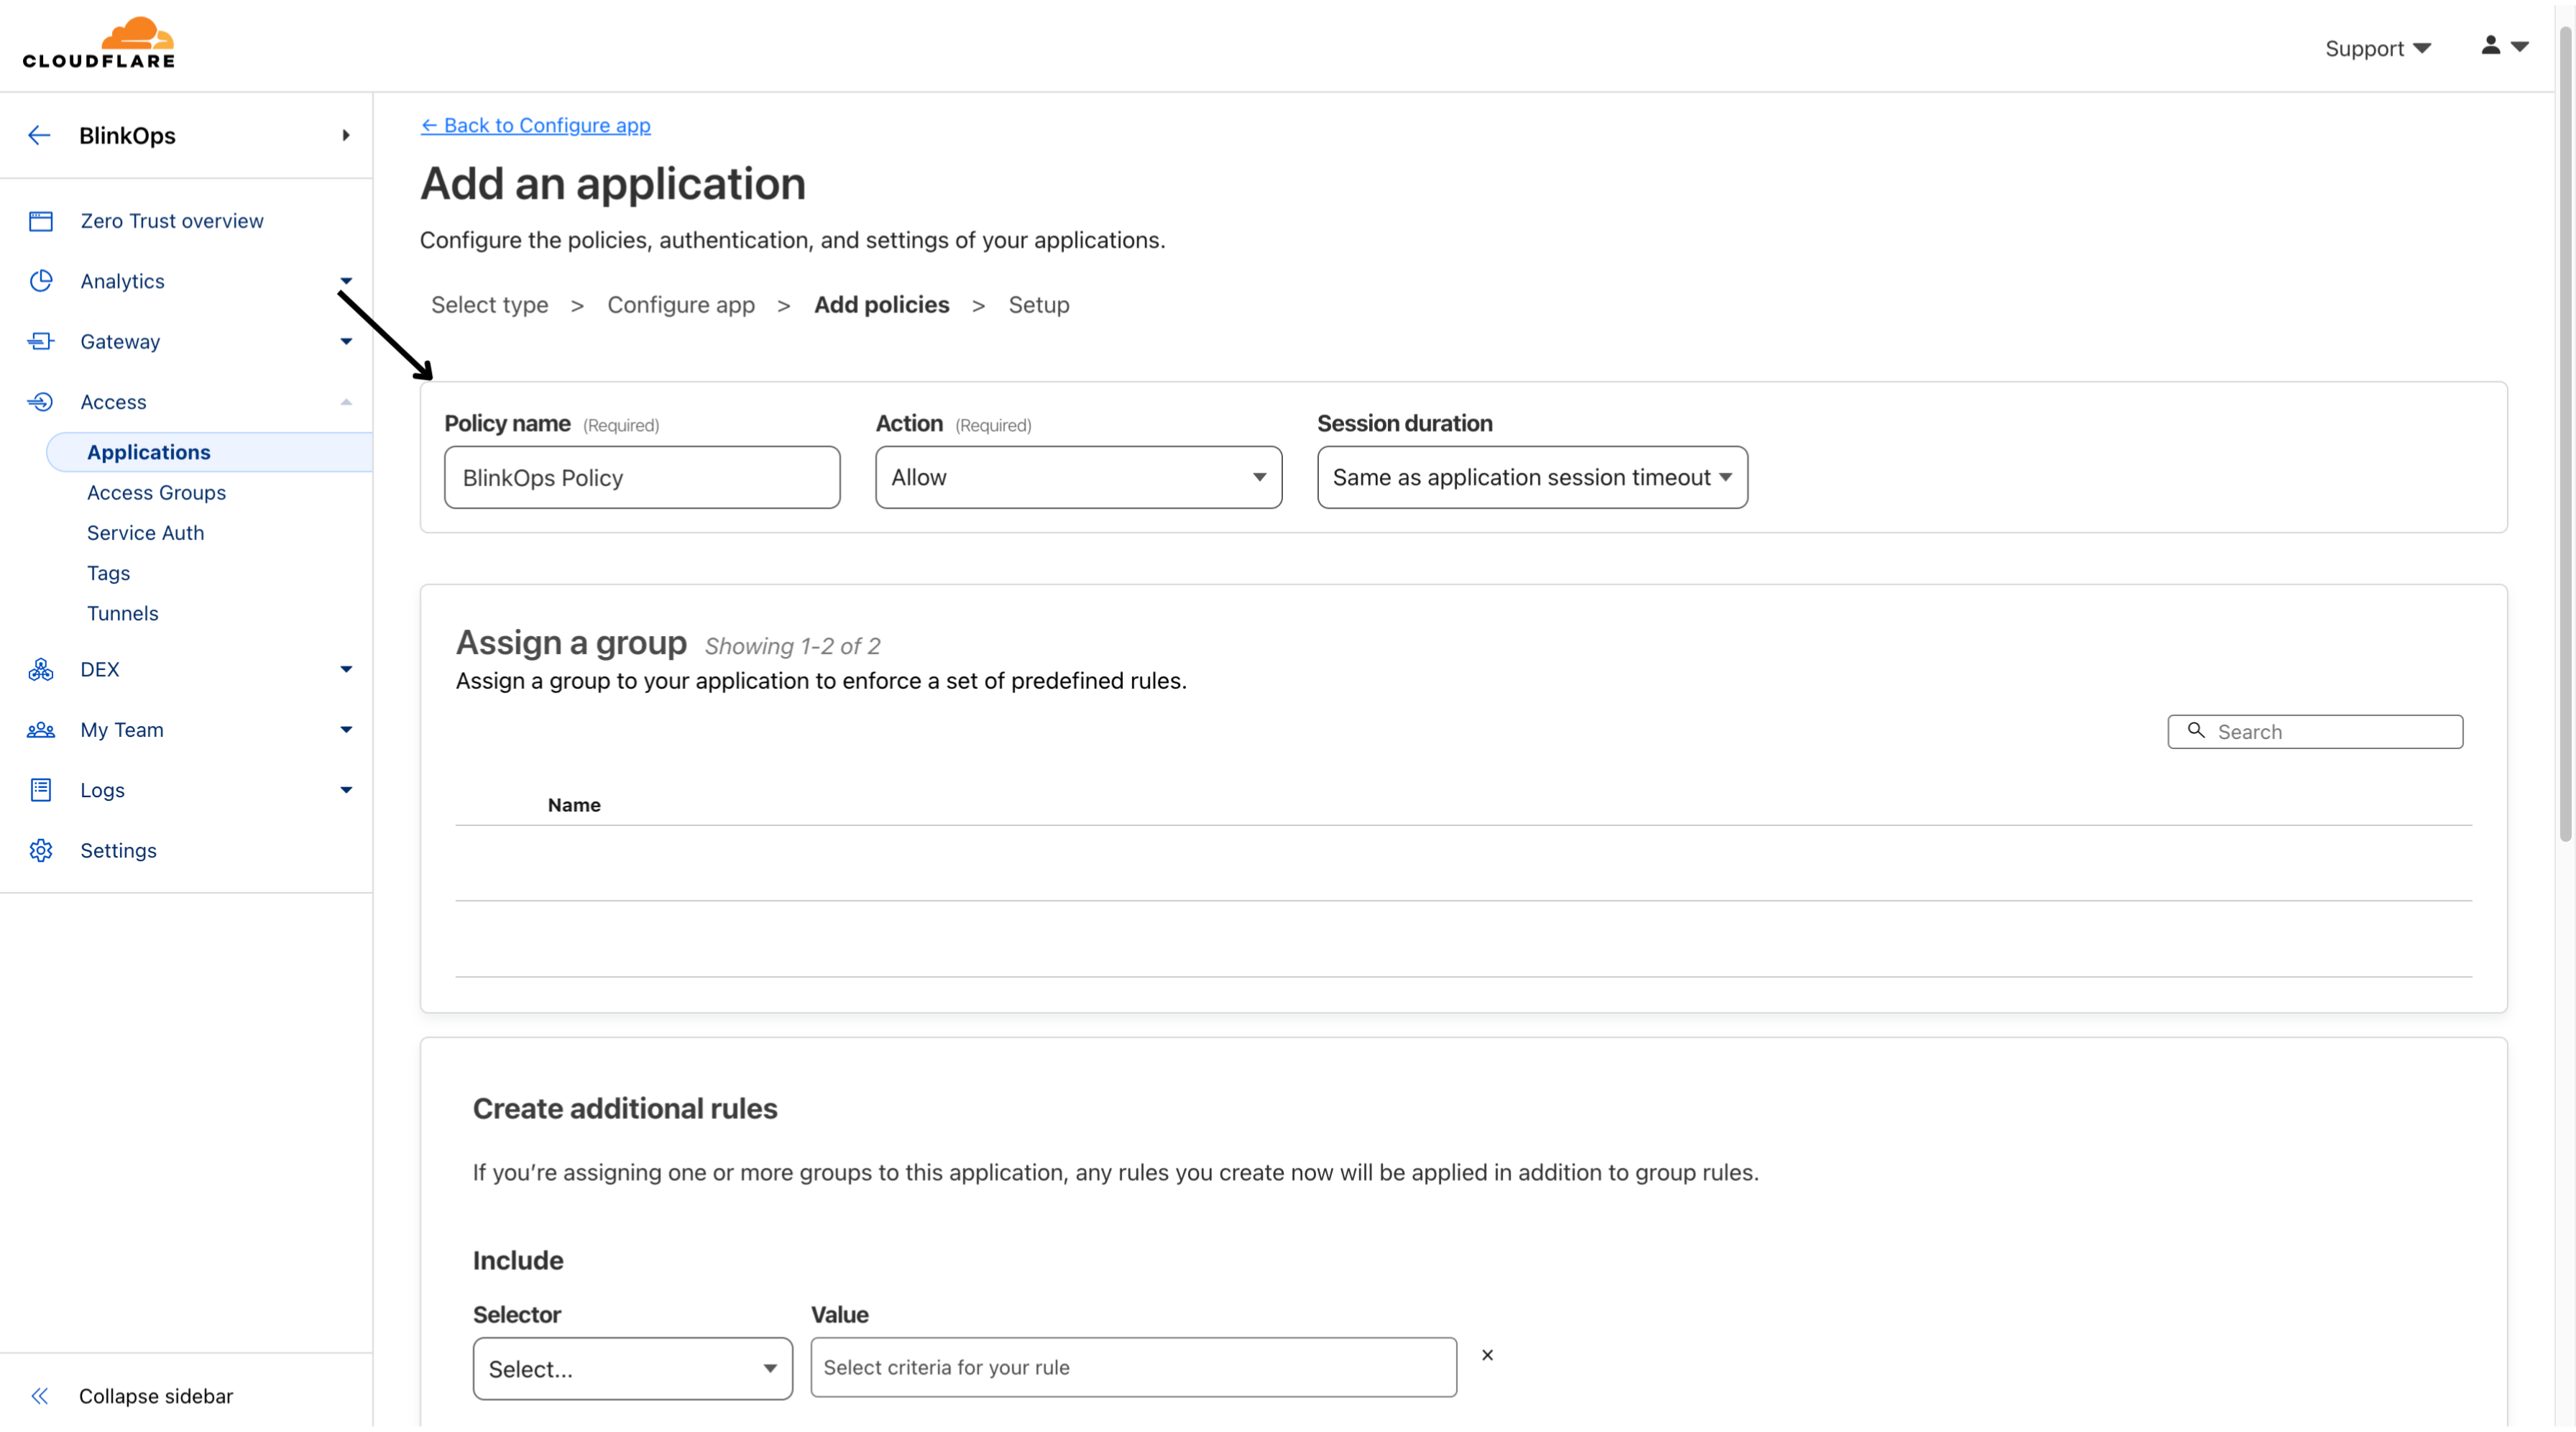Click the back arrow beside BlinkOps
2576x1432 pixels.
click(39, 135)
